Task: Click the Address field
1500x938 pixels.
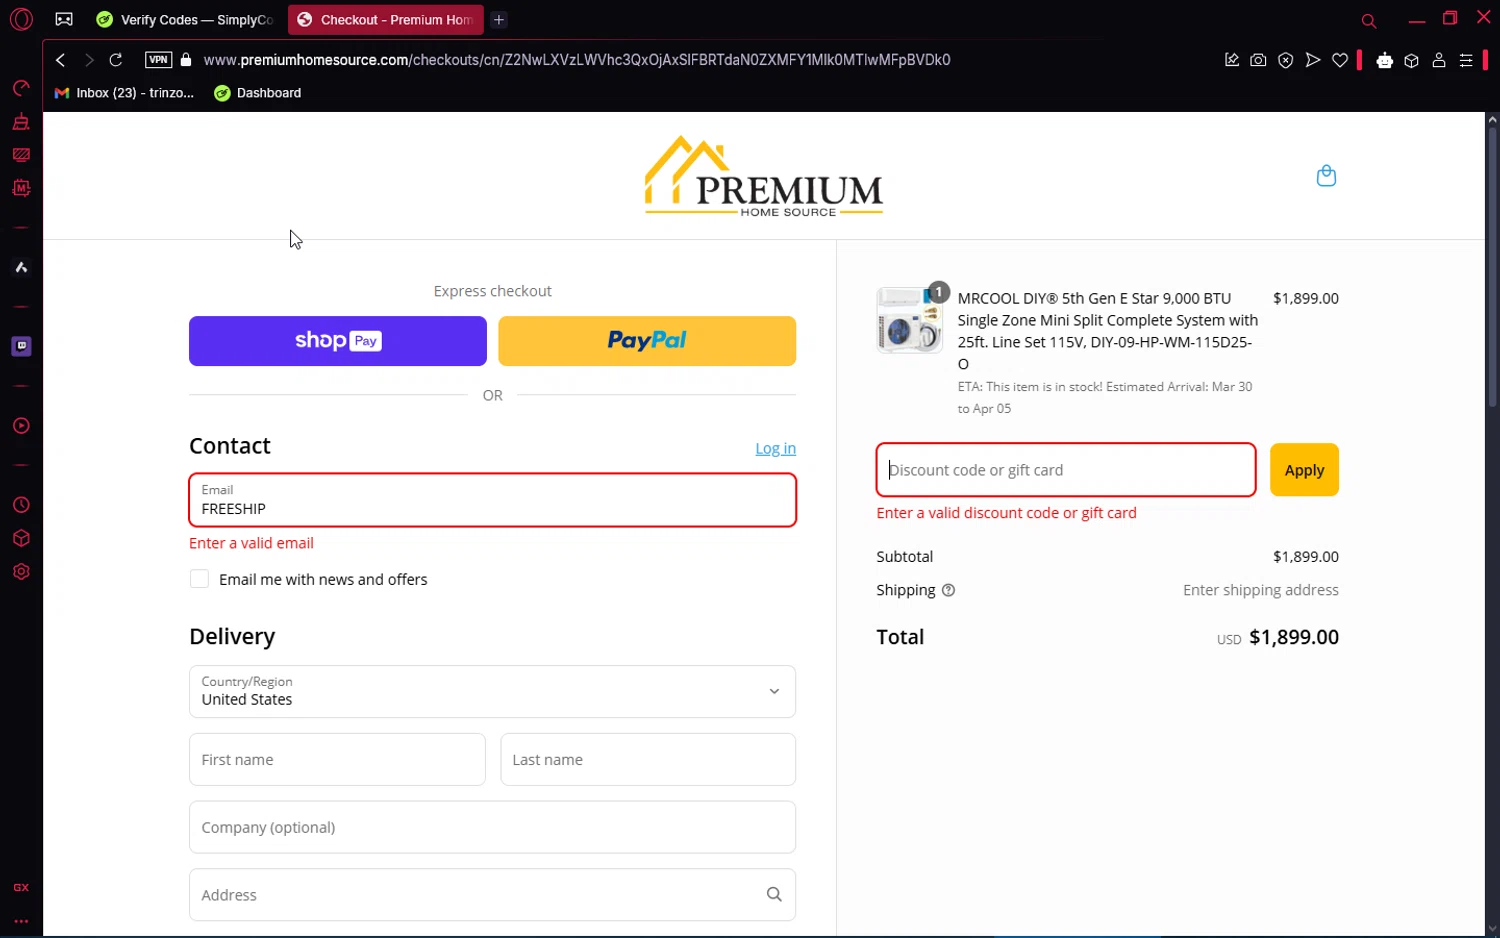Action: click(493, 895)
